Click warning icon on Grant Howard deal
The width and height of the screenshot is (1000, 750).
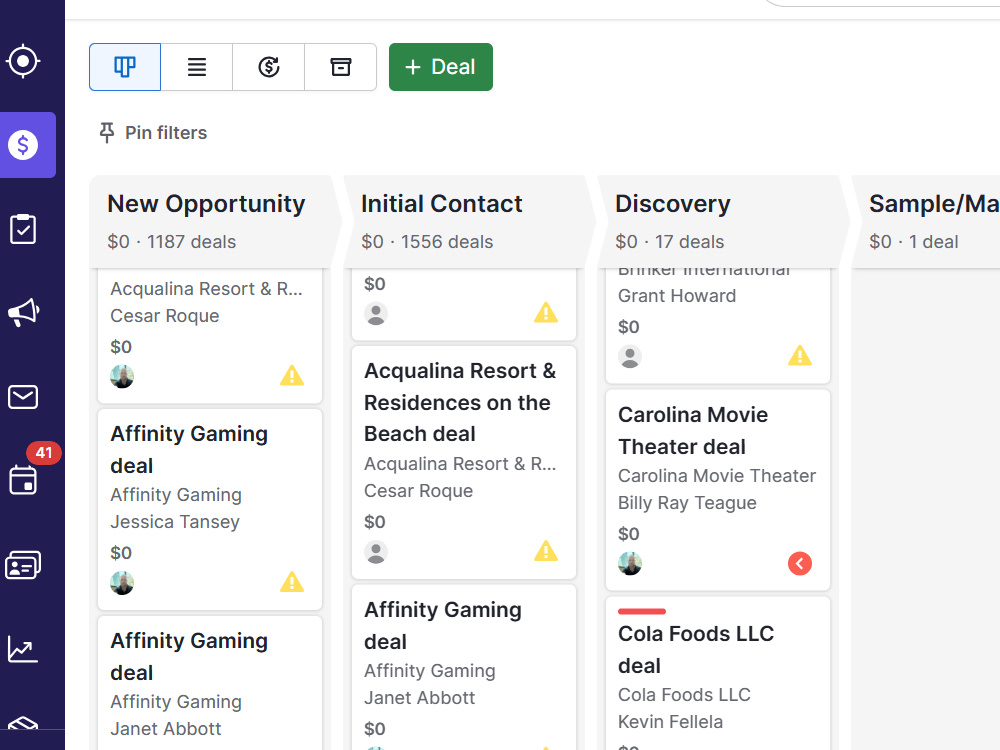tap(800, 355)
